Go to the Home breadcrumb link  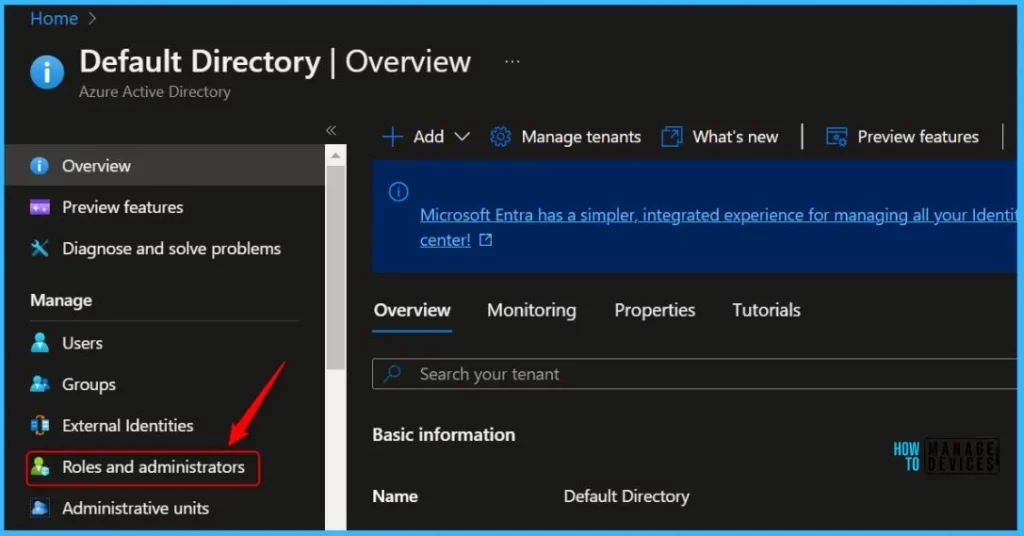(54, 18)
